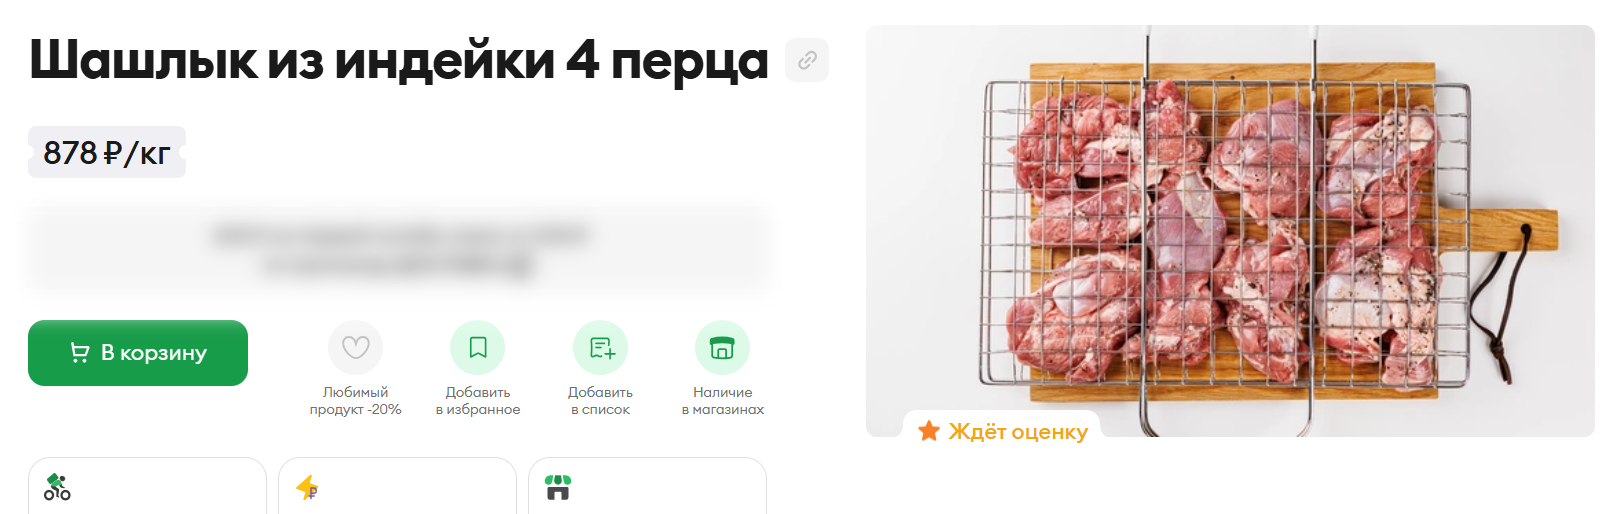
Task: Click the "Шашлык из индейки 4 перца" title
Action: point(399,60)
